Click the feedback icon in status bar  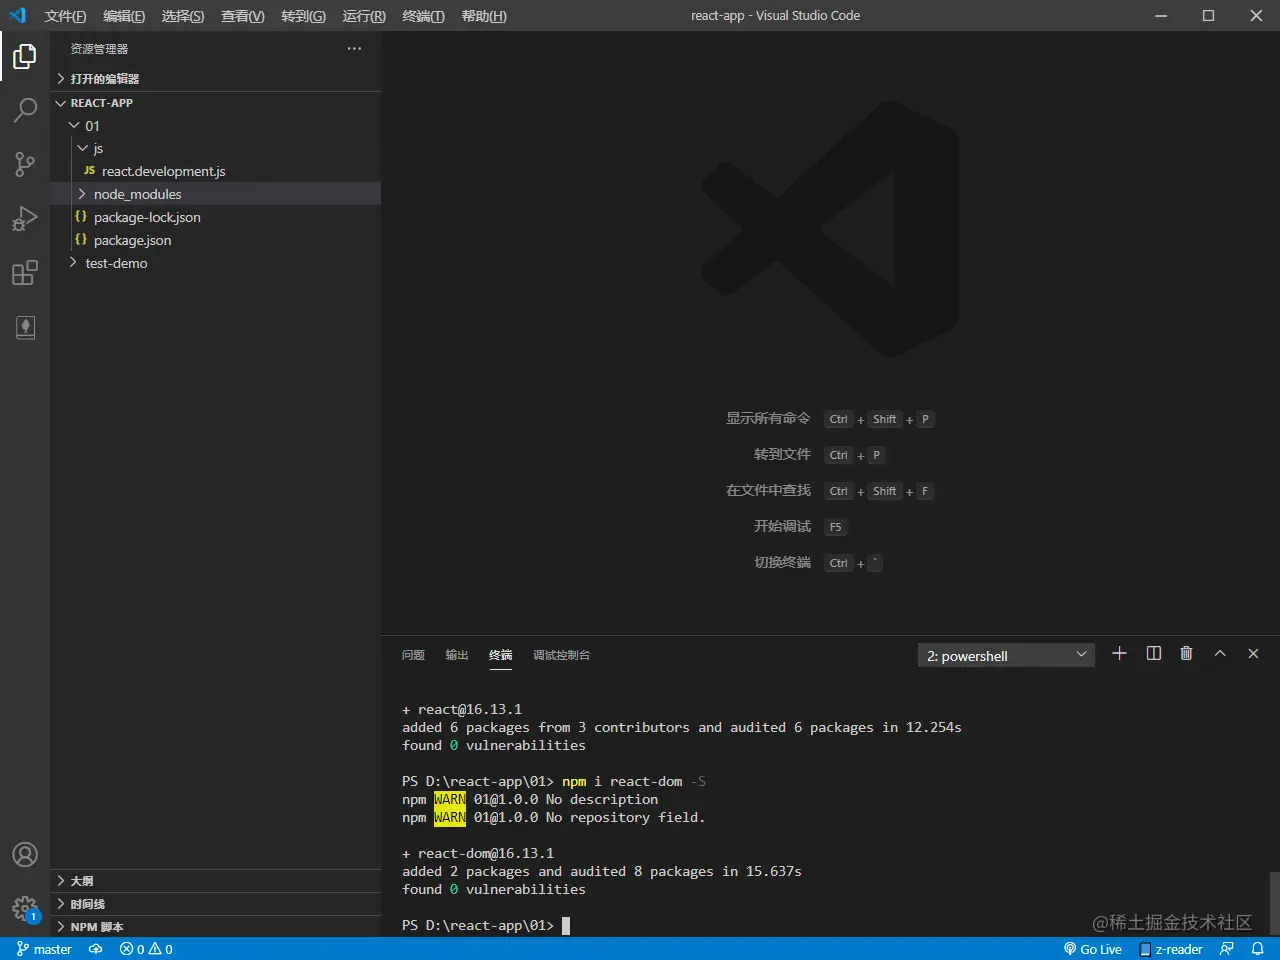pos(1227,949)
